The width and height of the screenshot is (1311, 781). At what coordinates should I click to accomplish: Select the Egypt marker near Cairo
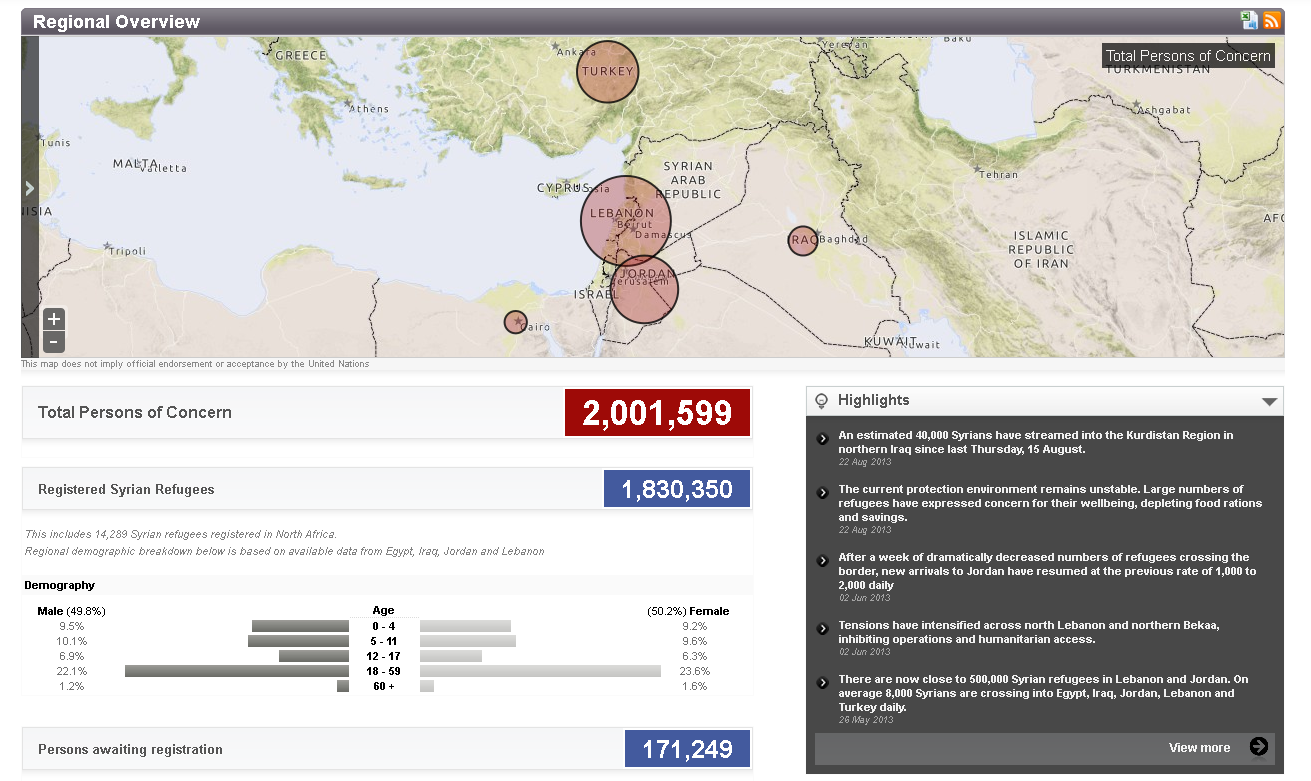click(515, 322)
